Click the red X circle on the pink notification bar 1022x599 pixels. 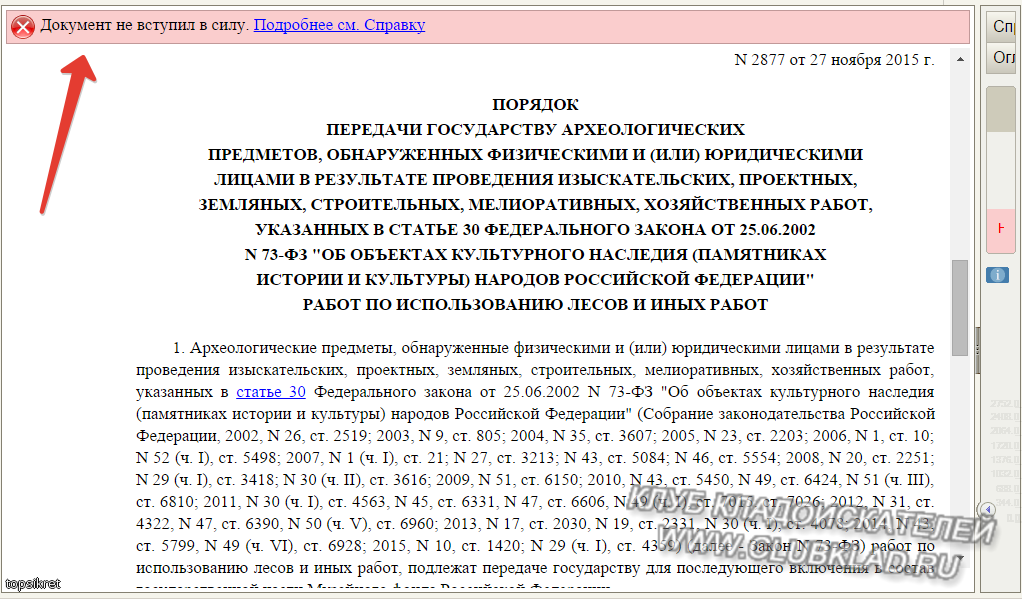(22, 27)
